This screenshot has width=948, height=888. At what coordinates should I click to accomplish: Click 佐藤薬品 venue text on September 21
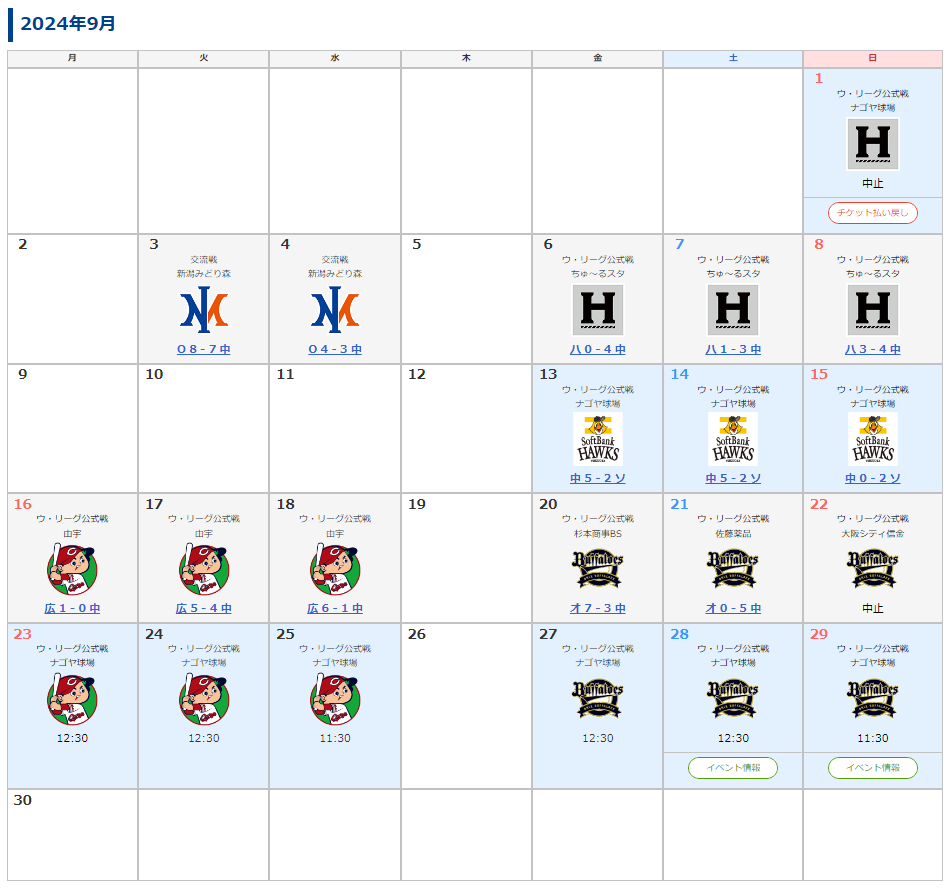tap(733, 534)
